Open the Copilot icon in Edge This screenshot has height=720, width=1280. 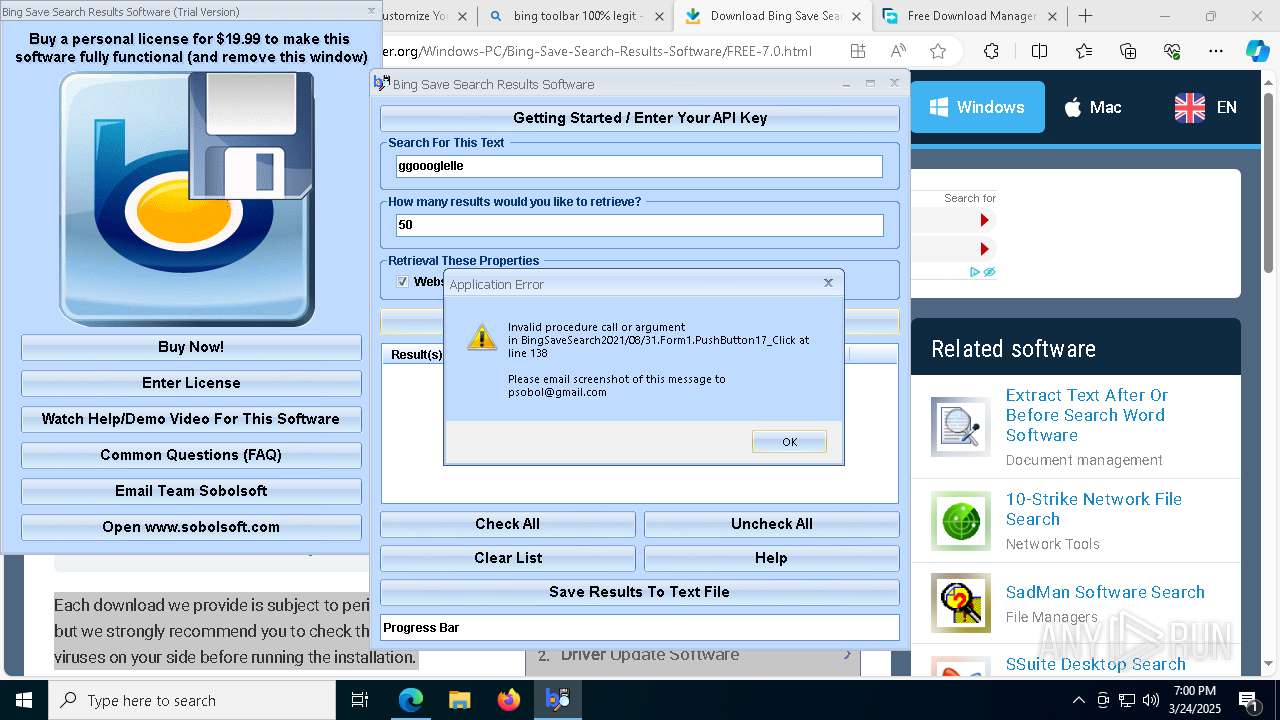pos(1257,51)
